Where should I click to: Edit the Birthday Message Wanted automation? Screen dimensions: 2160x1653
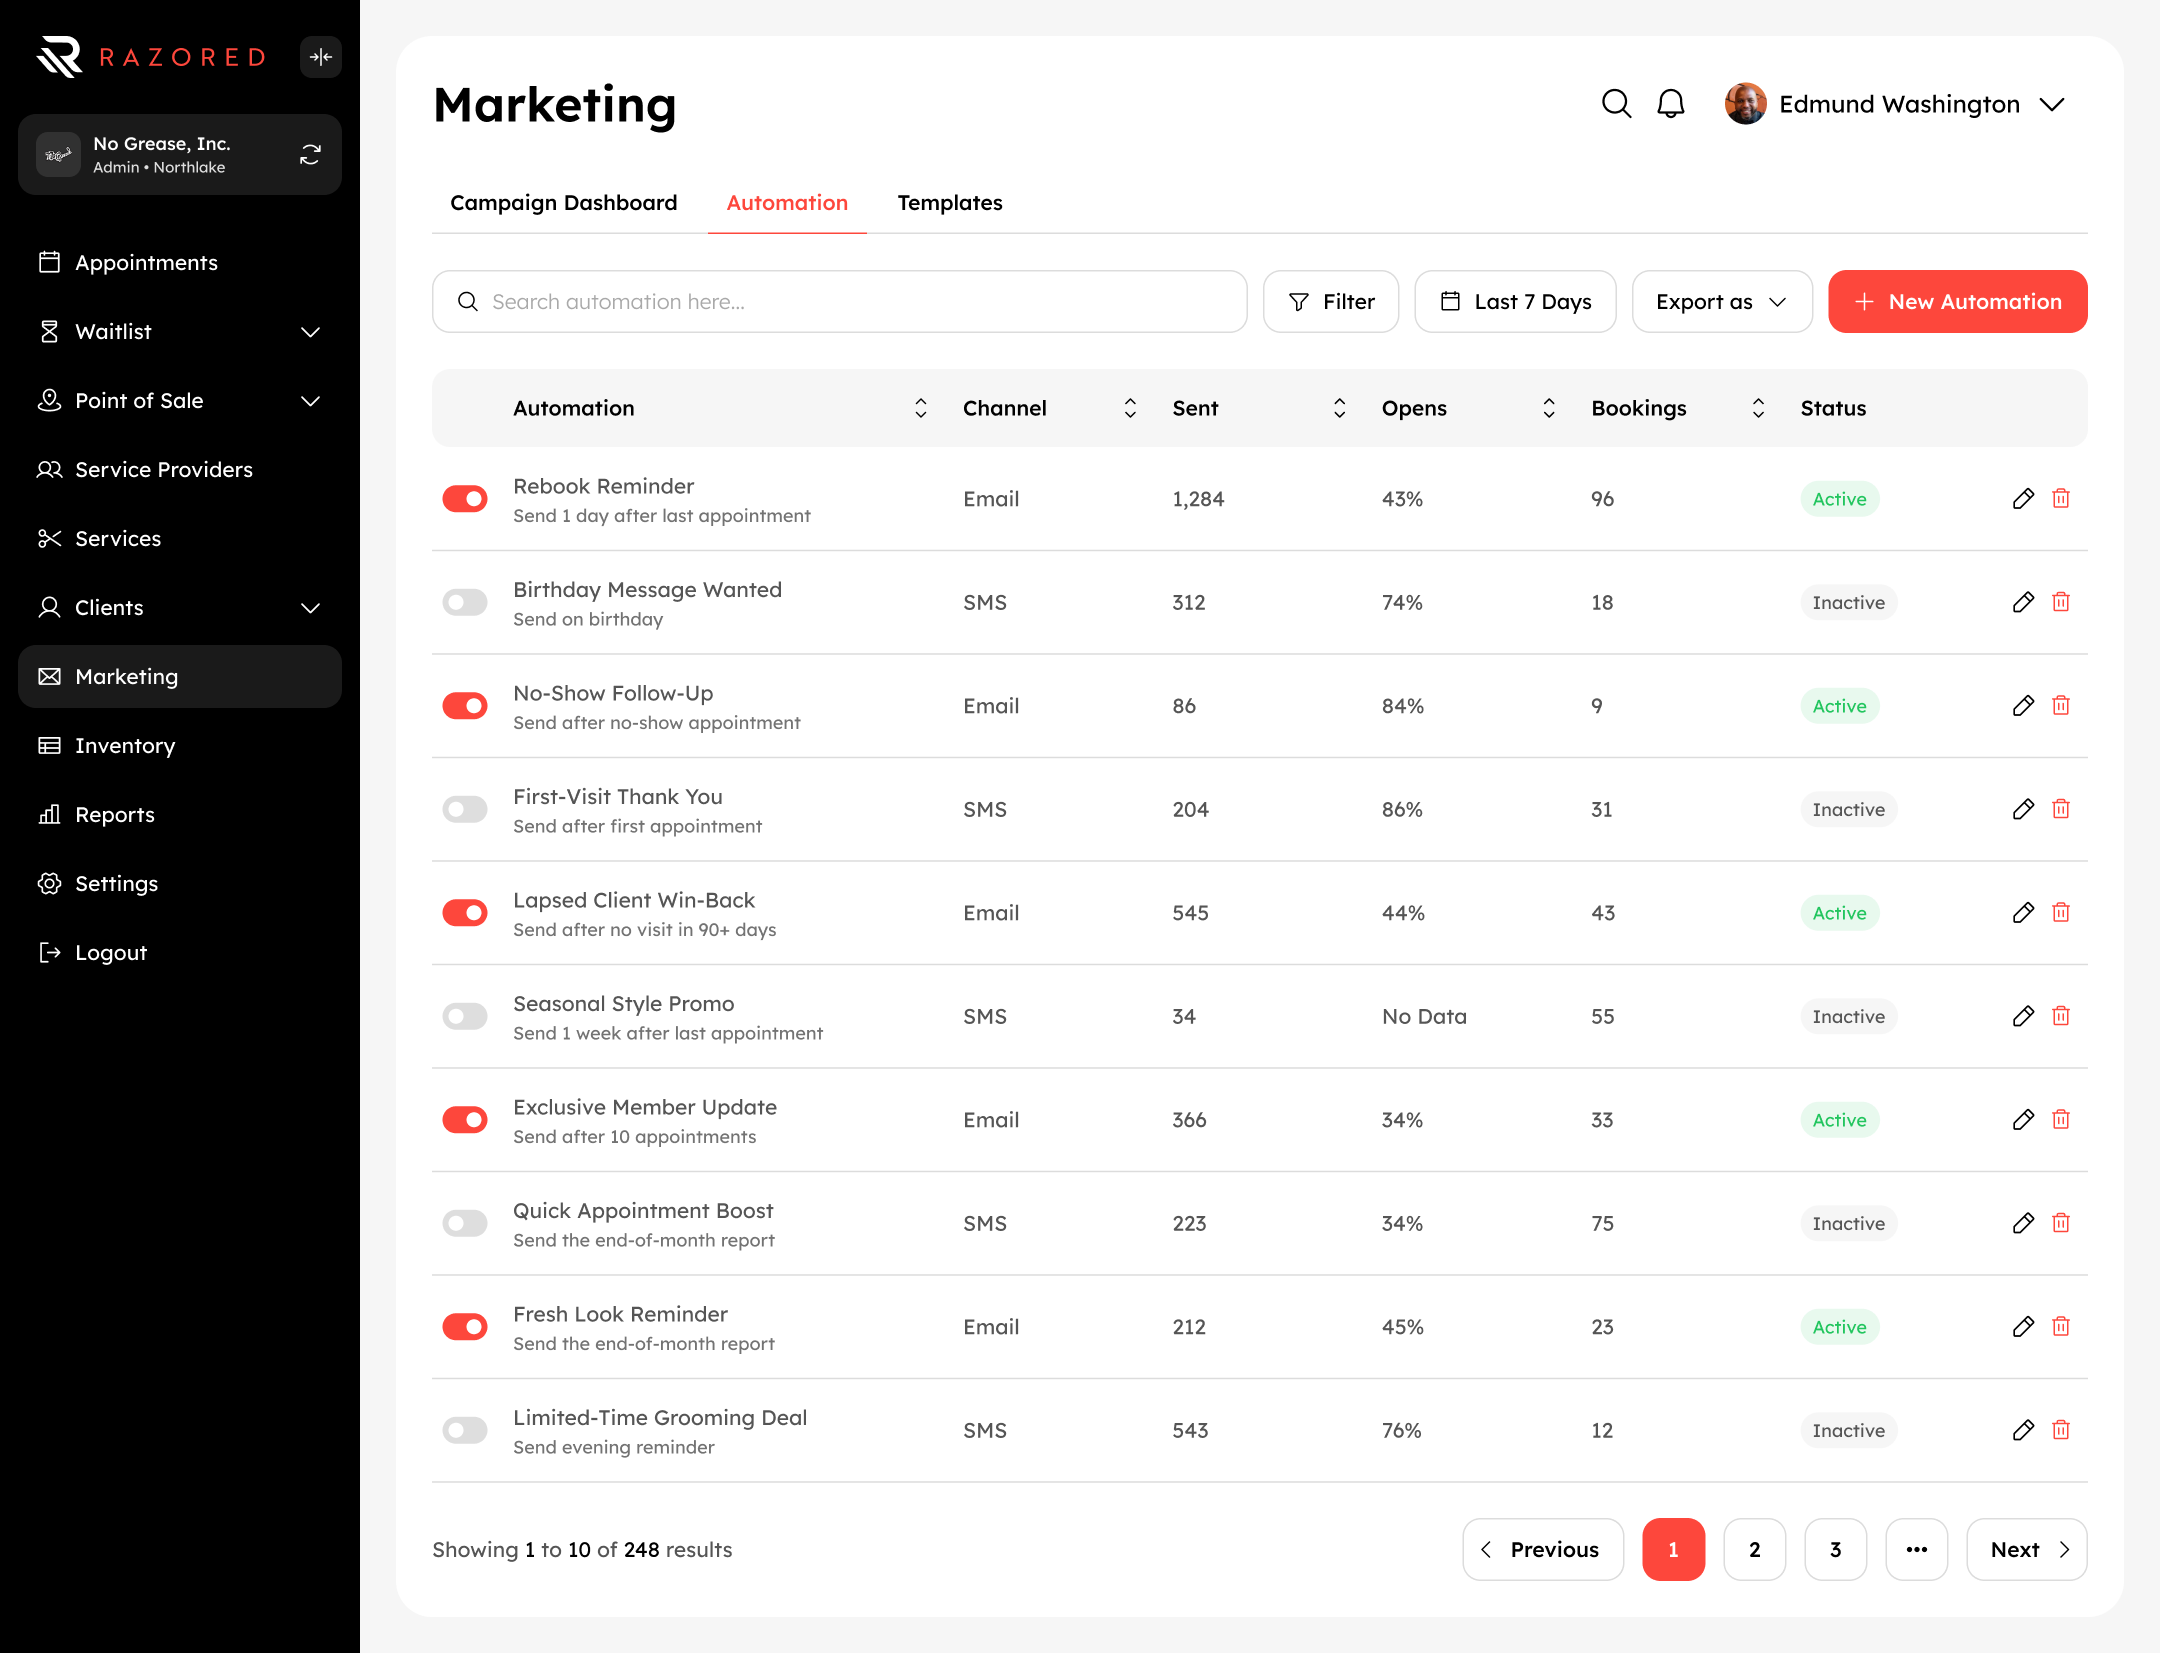click(x=2023, y=602)
